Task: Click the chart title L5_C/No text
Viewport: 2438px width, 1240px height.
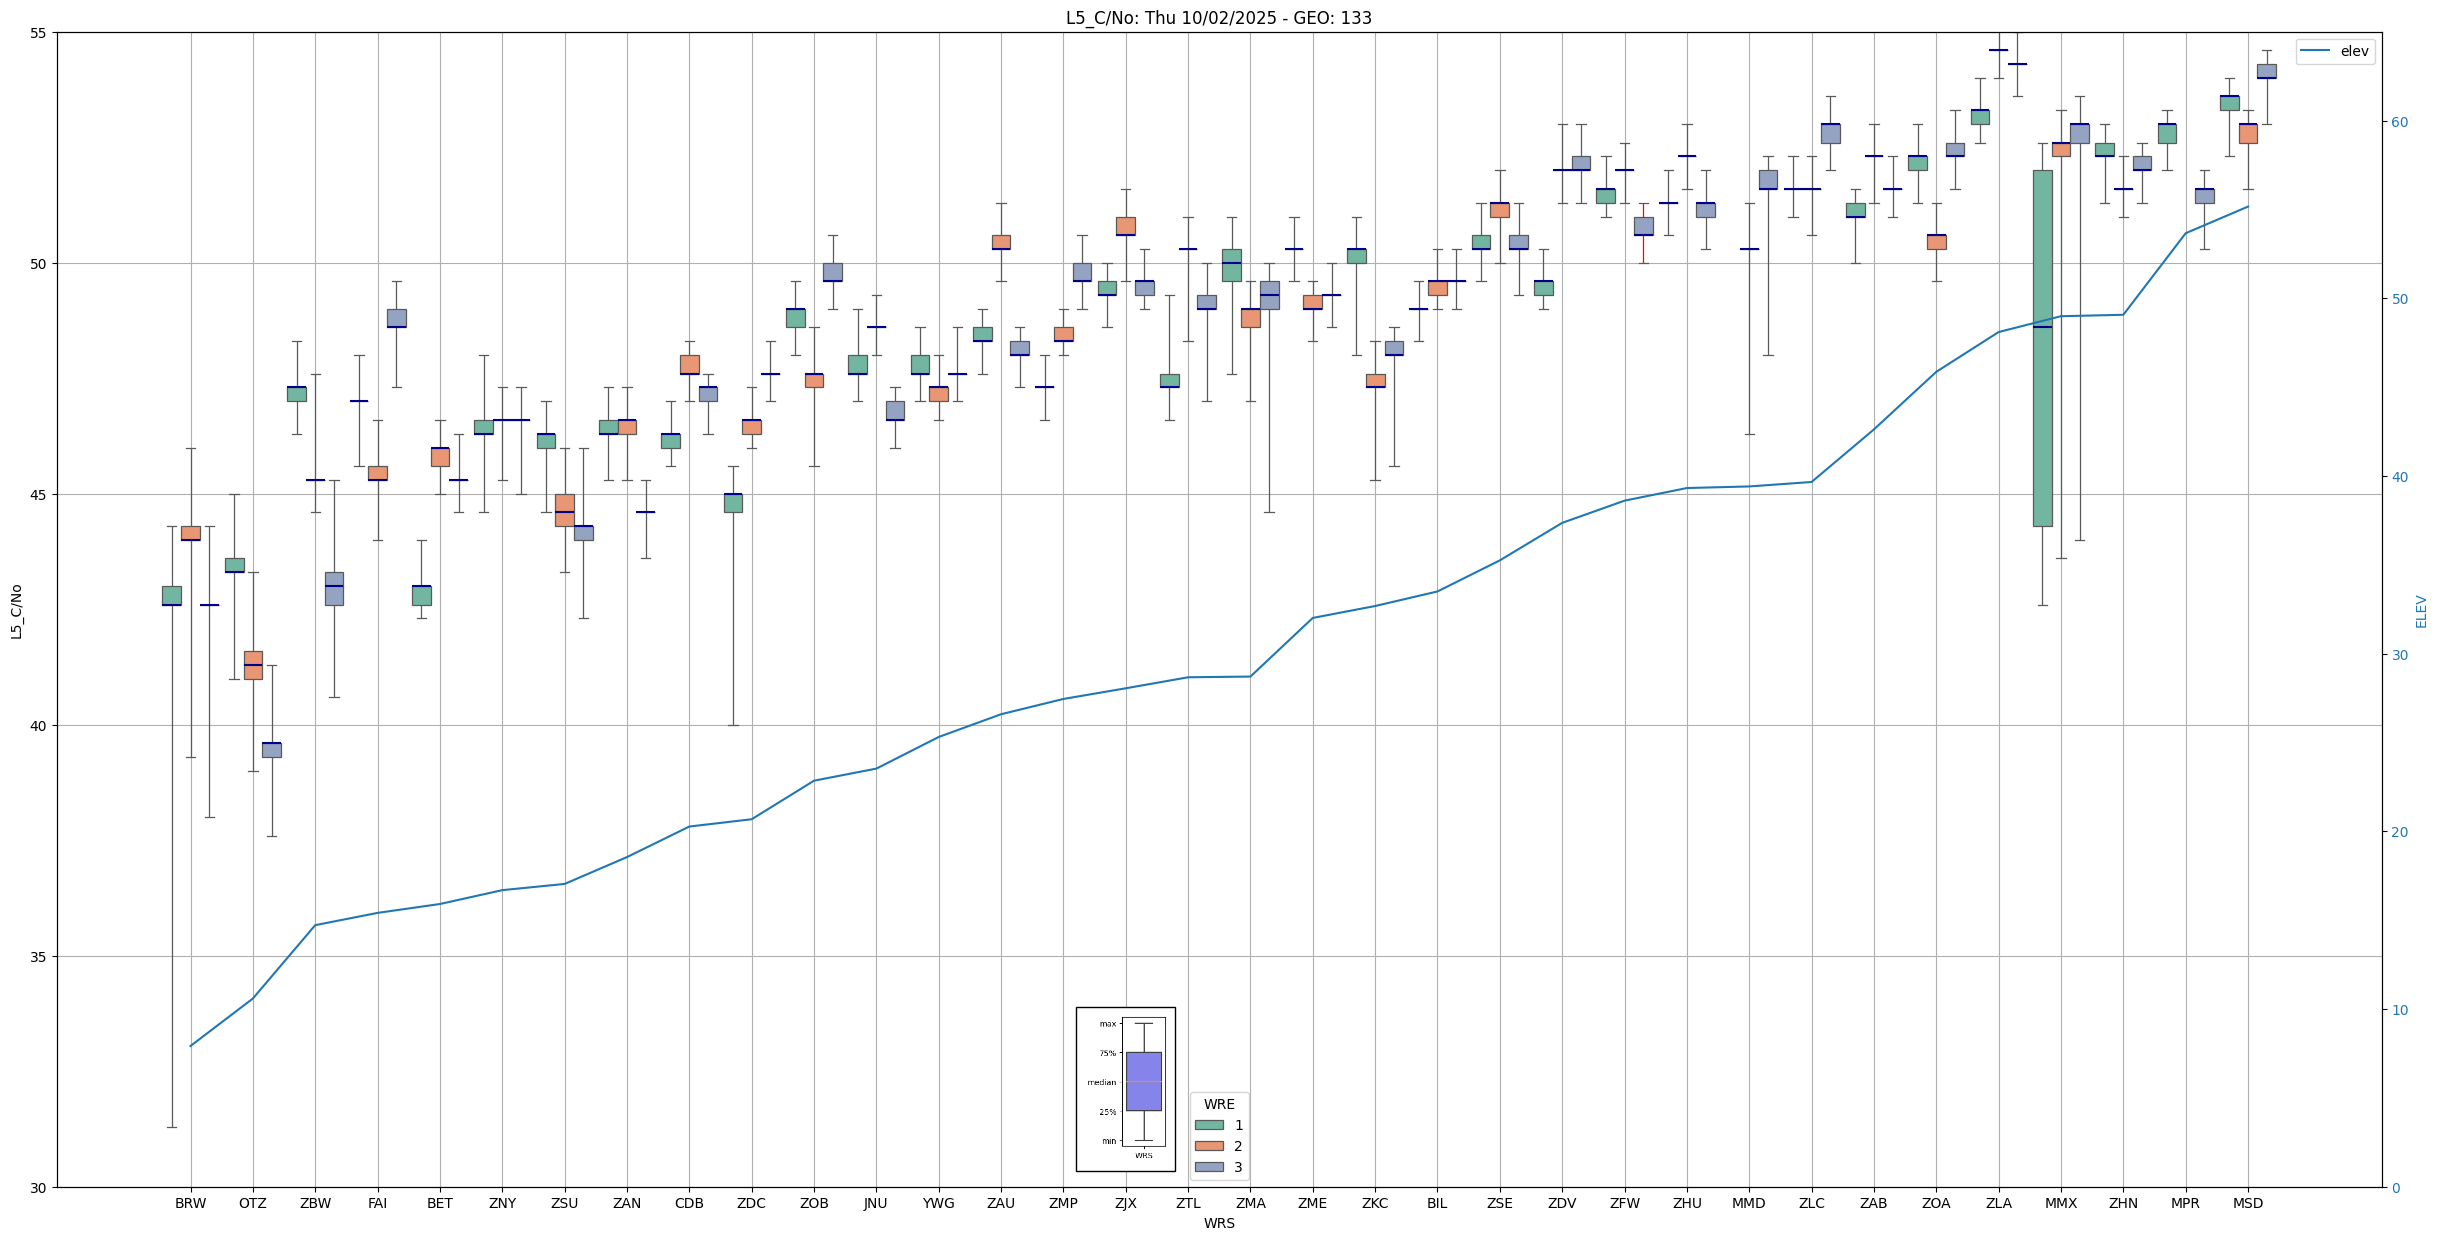Action: tap(1218, 18)
